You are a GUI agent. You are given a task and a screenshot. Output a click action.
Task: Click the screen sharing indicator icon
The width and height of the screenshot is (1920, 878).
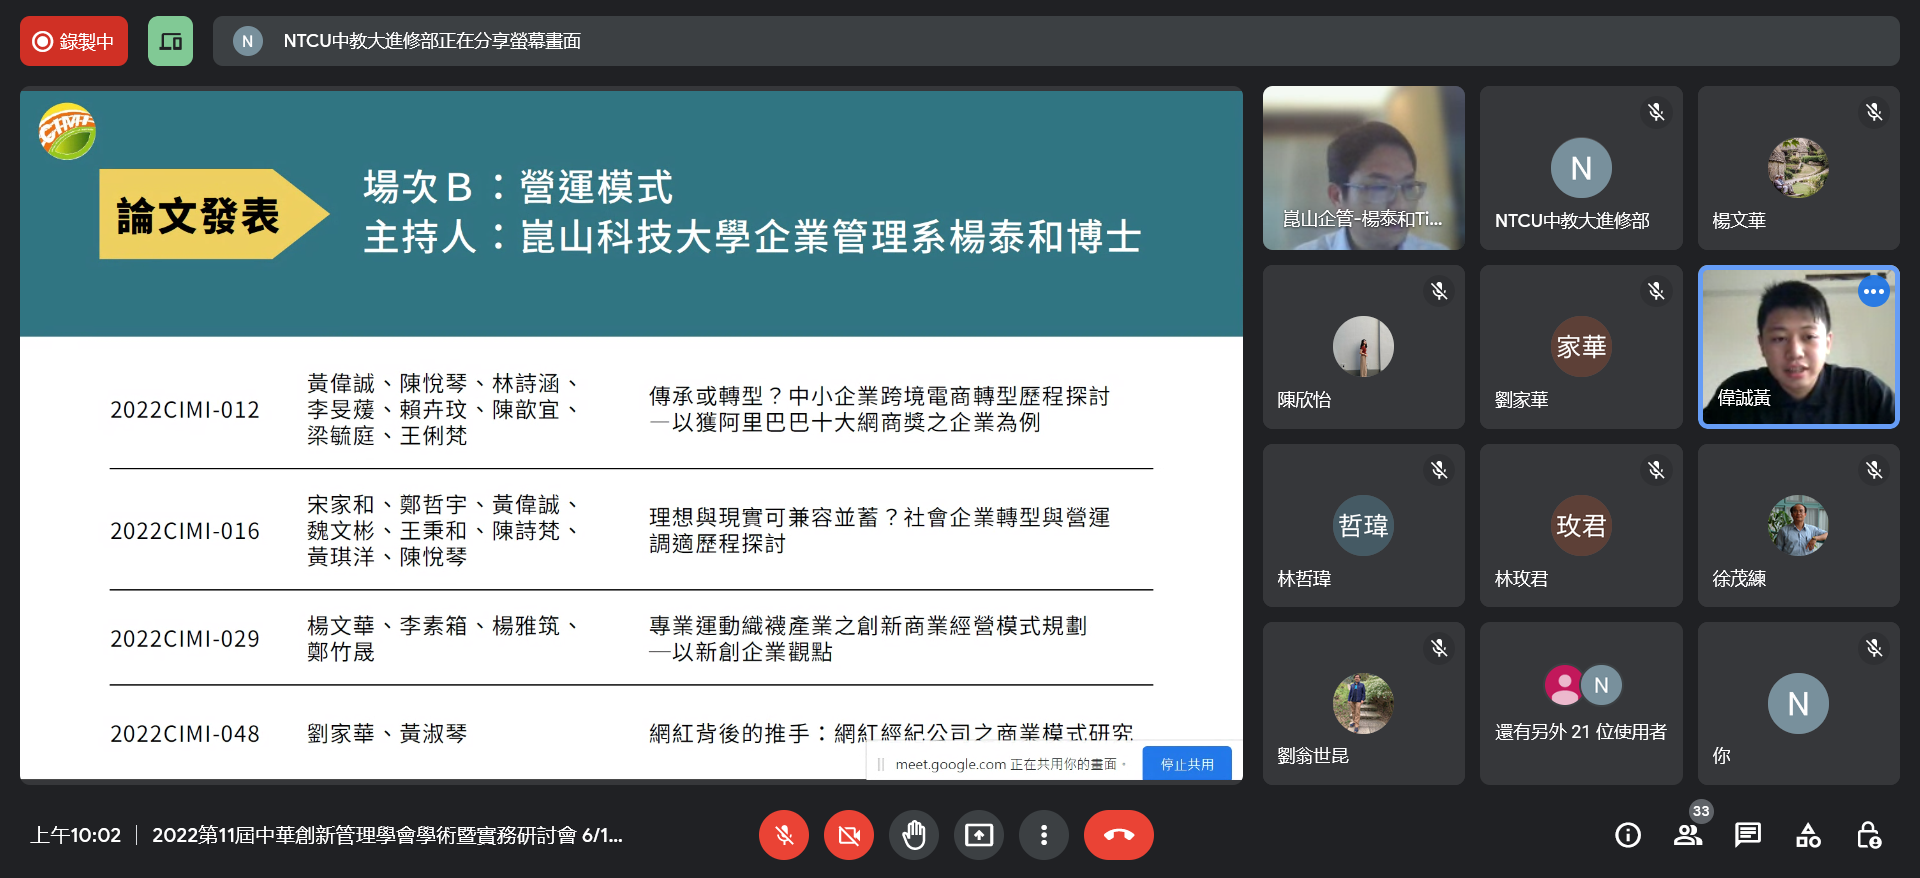tap(170, 41)
